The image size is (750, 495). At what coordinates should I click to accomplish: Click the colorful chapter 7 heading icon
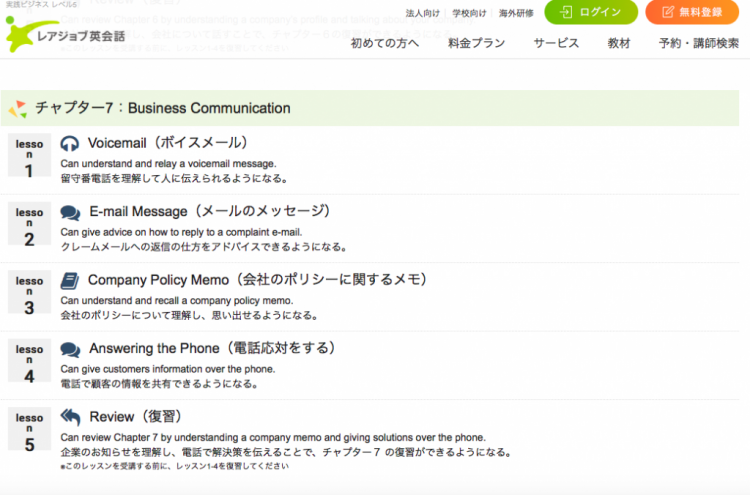(18, 108)
